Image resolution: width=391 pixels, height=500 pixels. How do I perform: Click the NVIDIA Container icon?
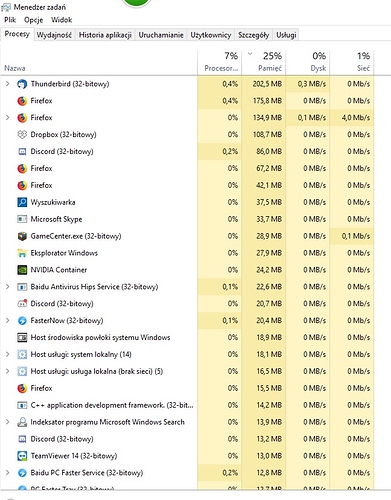click(x=22, y=270)
